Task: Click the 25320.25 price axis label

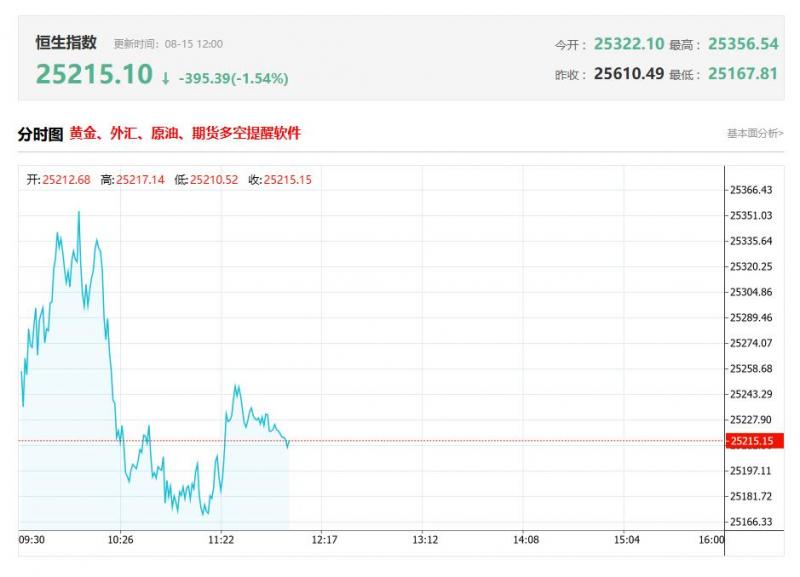Action: click(751, 267)
